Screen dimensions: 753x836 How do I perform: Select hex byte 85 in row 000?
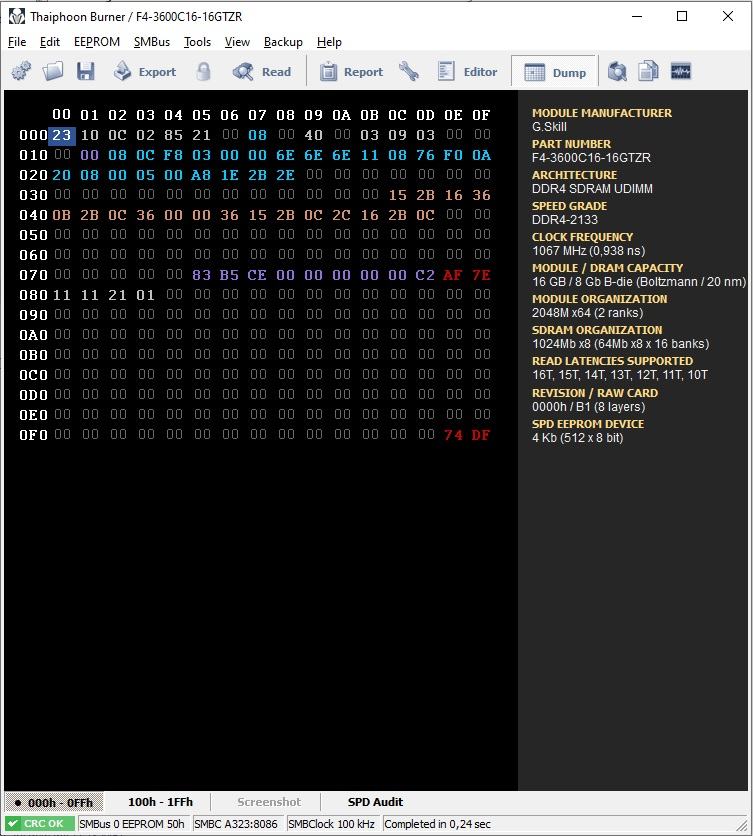pos(173,135)
